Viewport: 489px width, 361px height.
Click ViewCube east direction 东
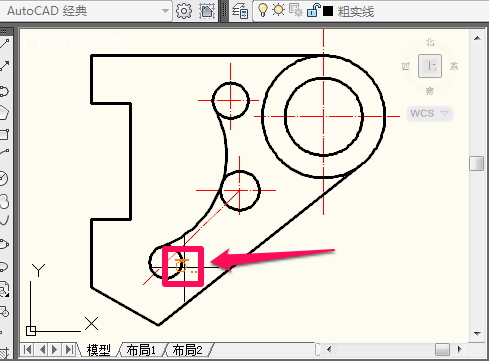(x=454, y=66)
